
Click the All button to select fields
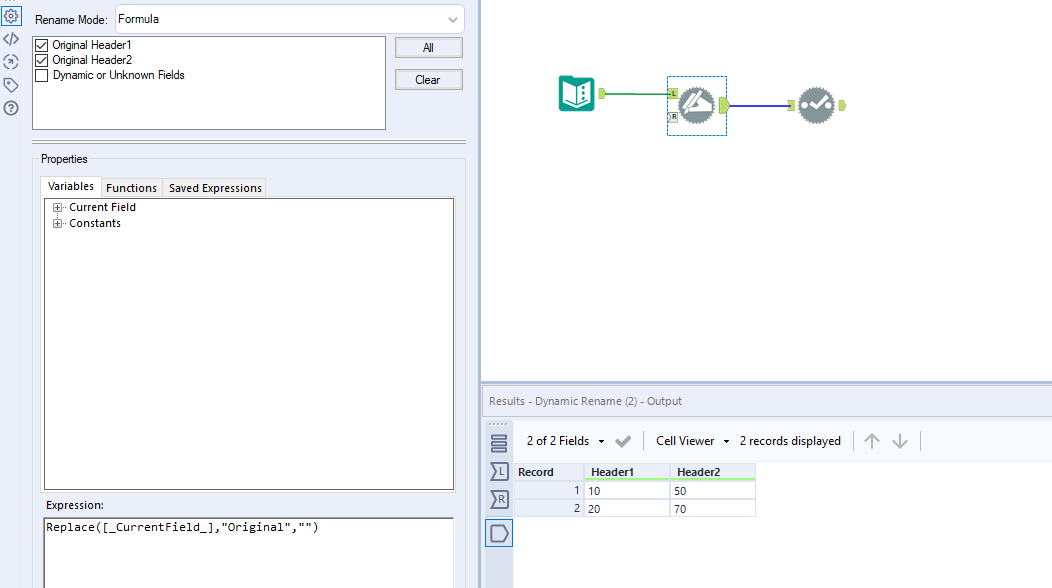[x=428, y=47]
